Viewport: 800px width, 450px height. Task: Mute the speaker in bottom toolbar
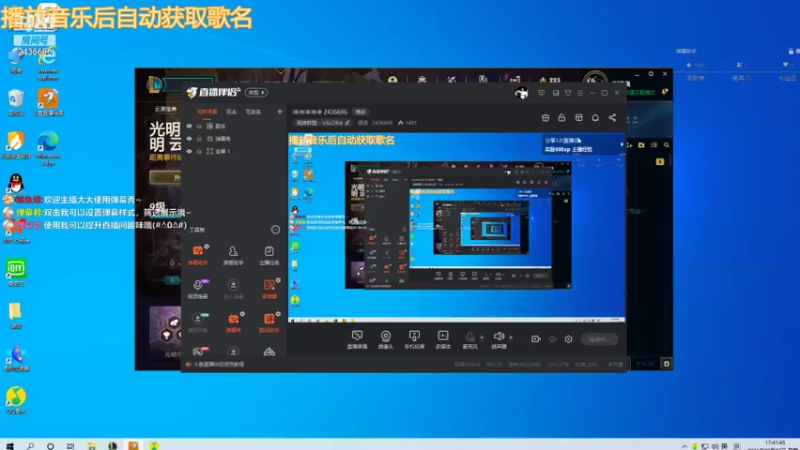click(499, 339)
